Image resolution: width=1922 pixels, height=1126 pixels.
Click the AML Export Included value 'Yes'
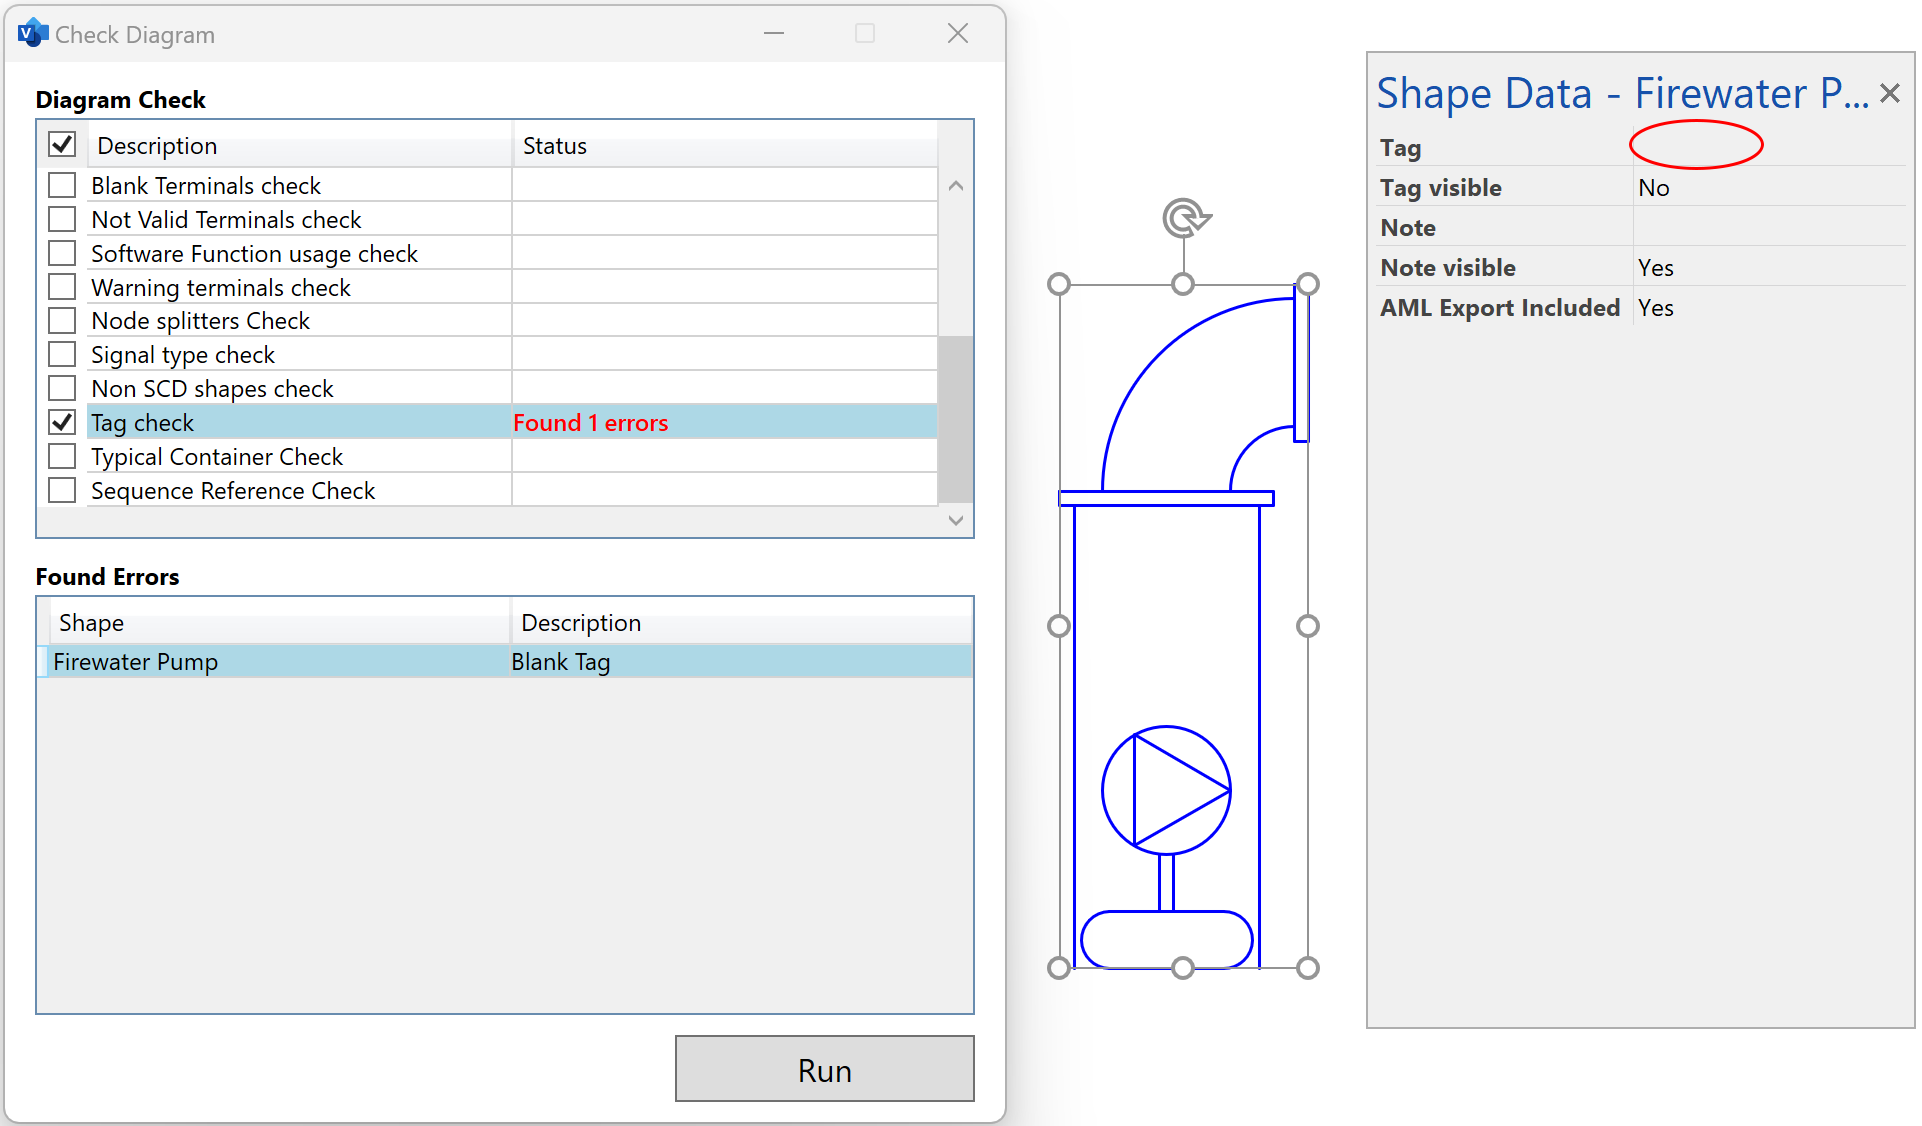coord(1655,308)
